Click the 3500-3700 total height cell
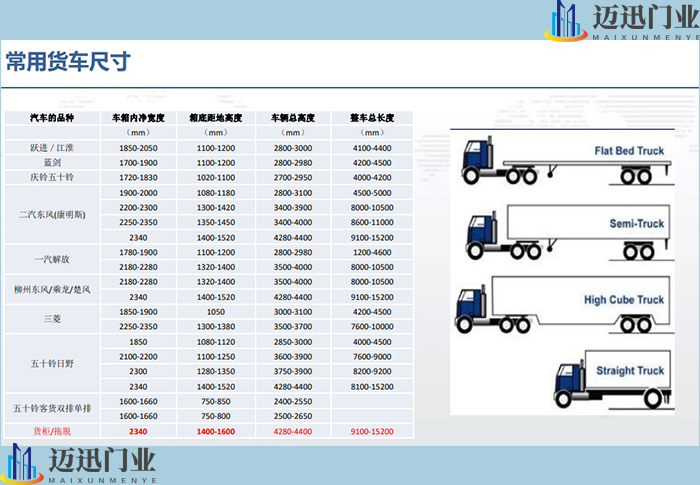 pos(293,326)
